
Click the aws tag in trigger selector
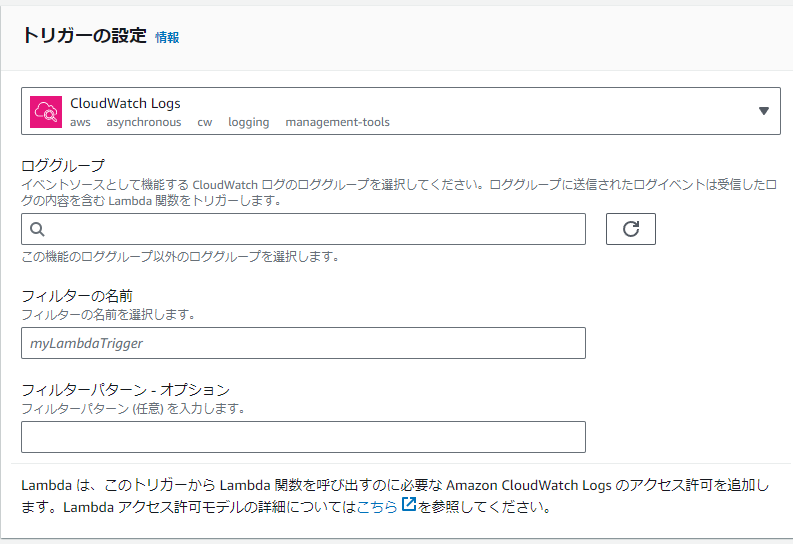click(80, 122)
